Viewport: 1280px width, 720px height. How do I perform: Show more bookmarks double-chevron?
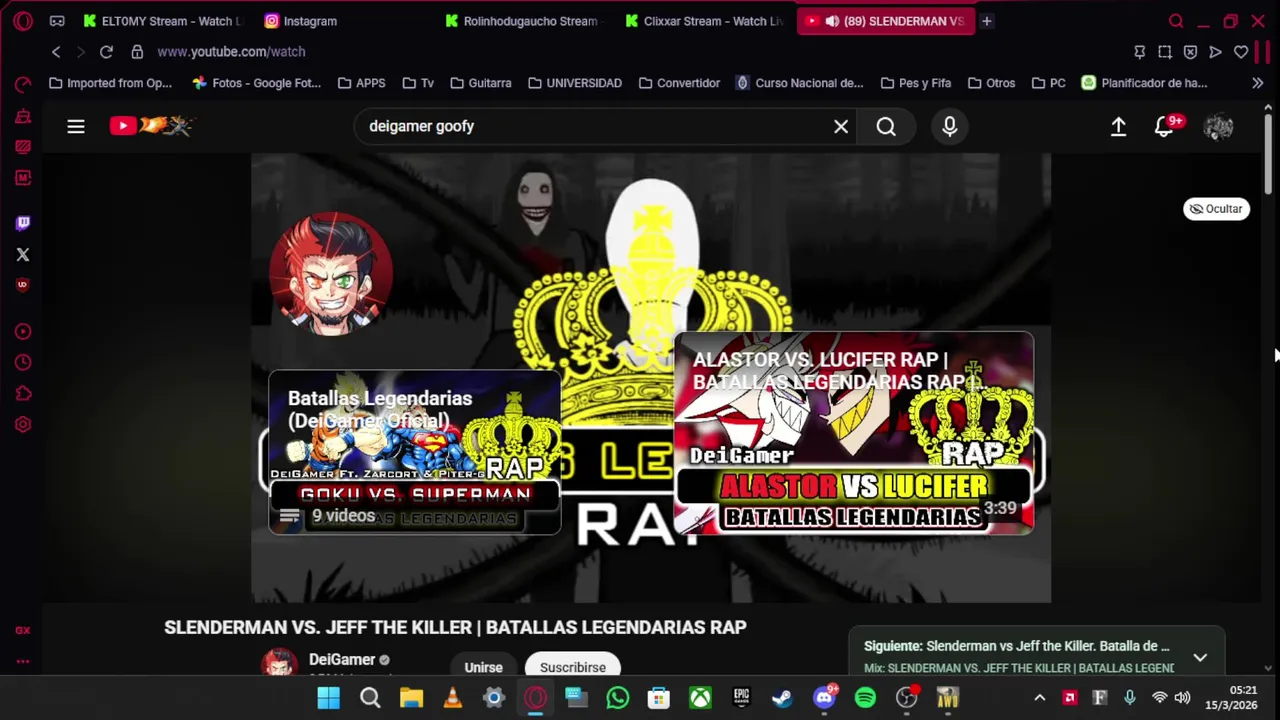1257,83
